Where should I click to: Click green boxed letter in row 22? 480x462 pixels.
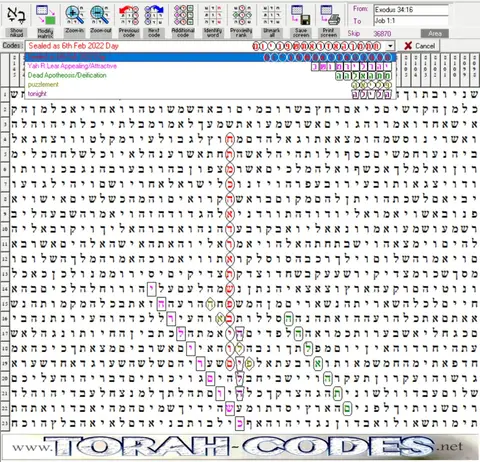tap(347, 408)
